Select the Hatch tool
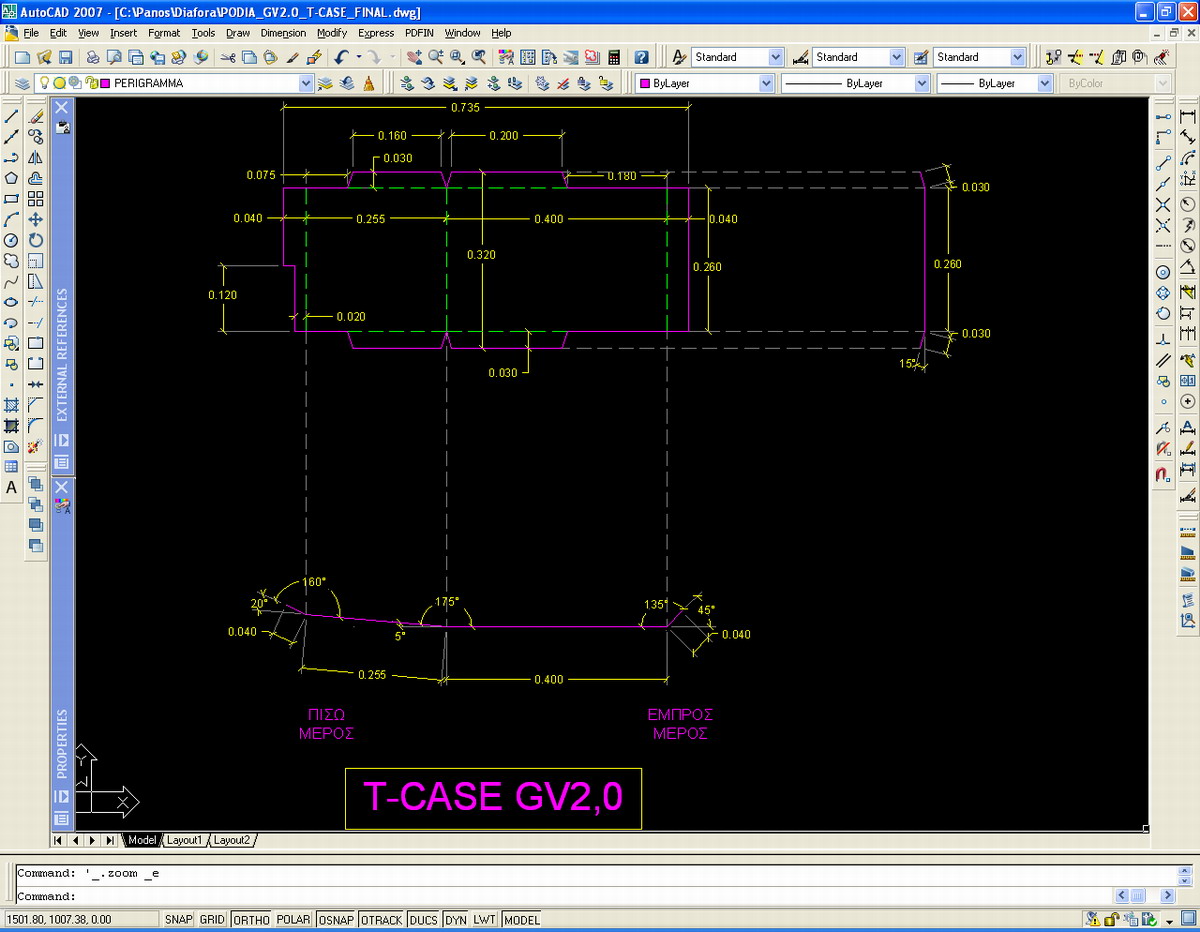Viewport: 1200px width, 932px height. coord(12,405)
